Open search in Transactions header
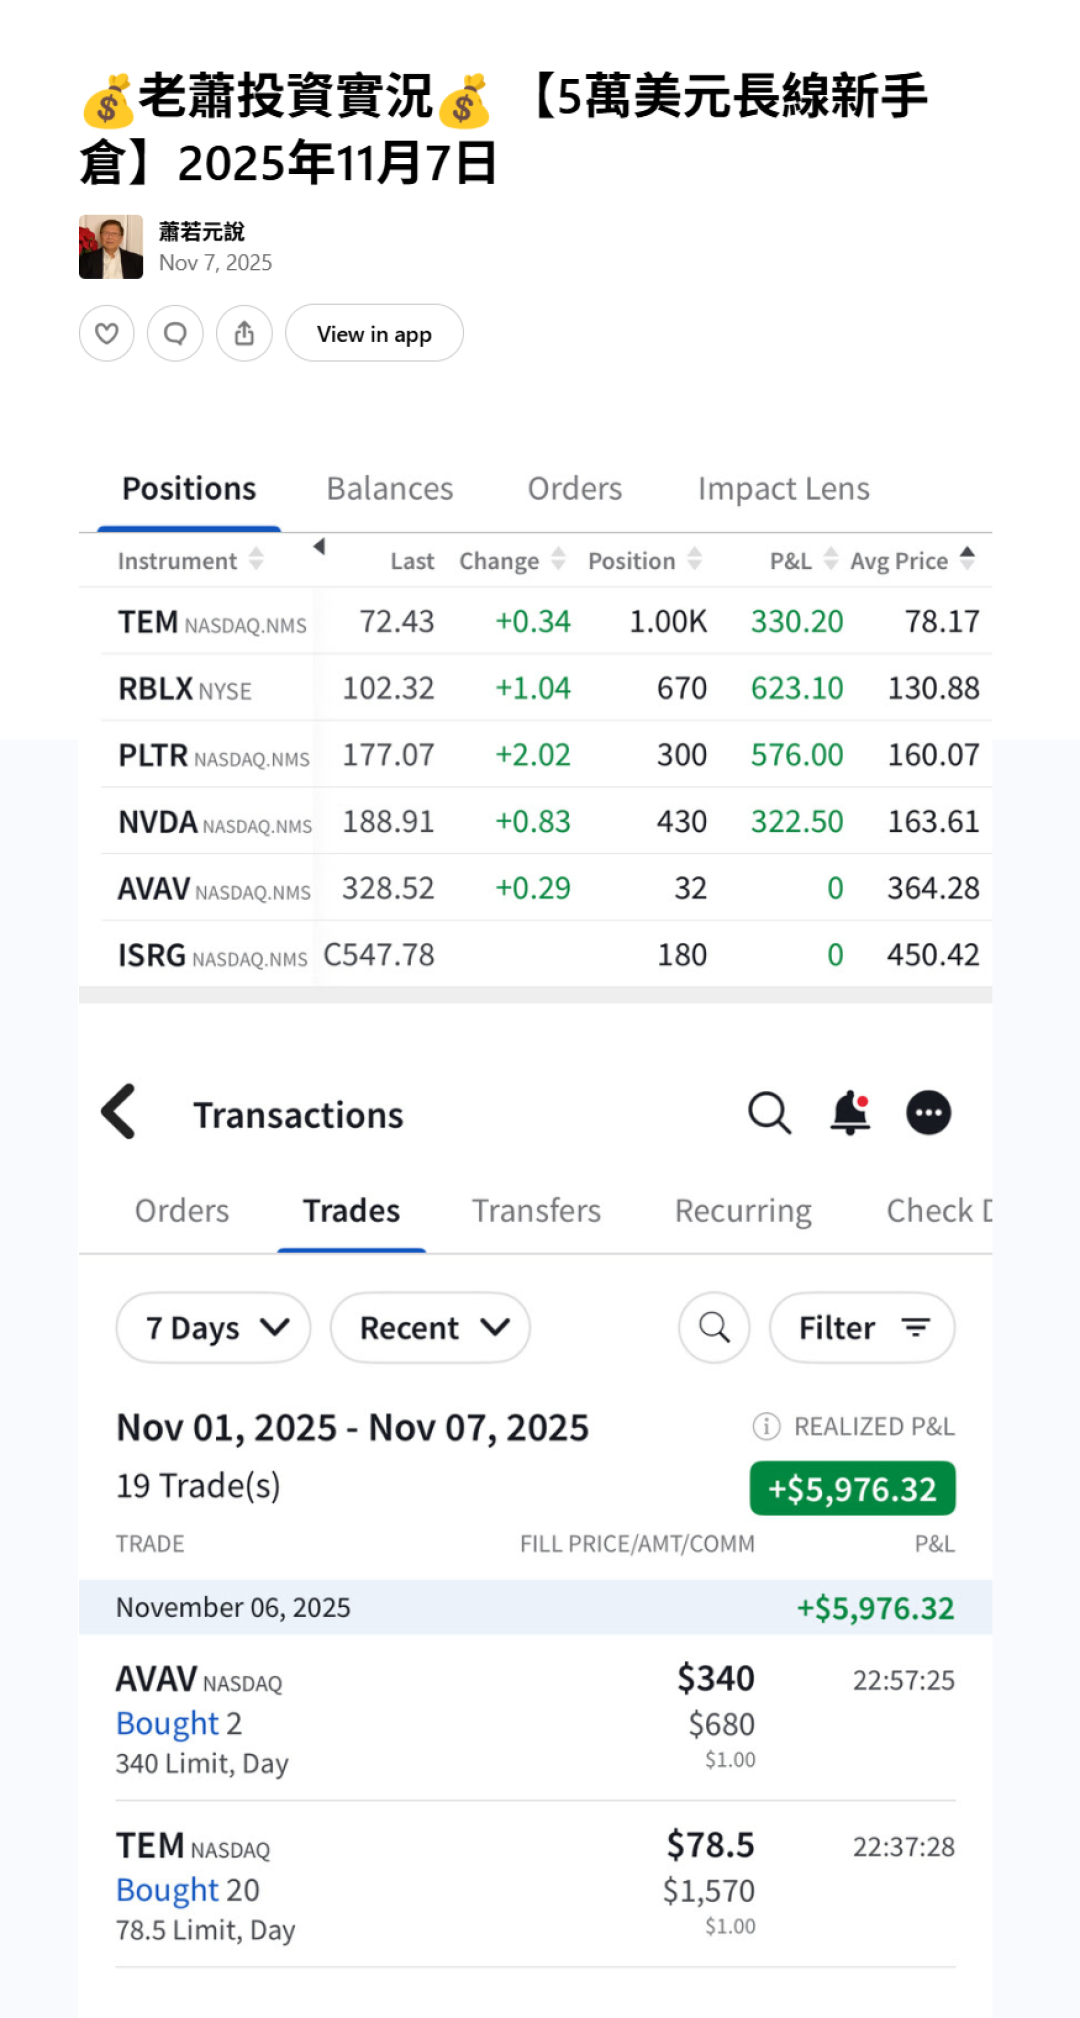Image resolution: width=1080 pixels, height=2018 pixels. pos(769,1113)
